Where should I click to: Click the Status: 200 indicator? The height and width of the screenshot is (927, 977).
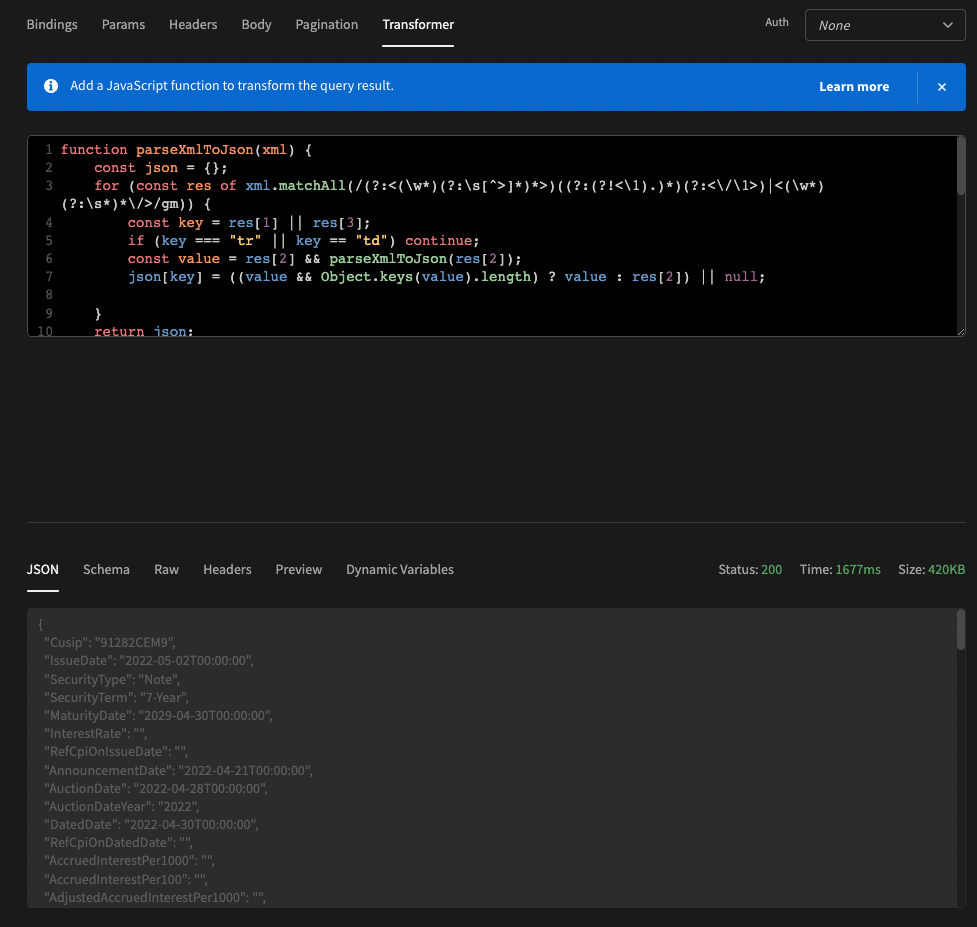click(x=750, y=569)
